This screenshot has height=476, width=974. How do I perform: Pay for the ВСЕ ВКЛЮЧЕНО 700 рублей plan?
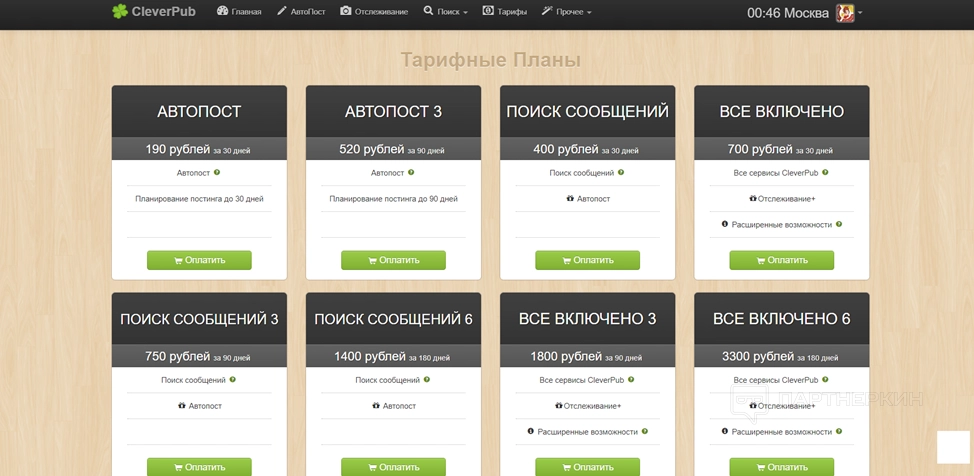[x=781, y=260]
